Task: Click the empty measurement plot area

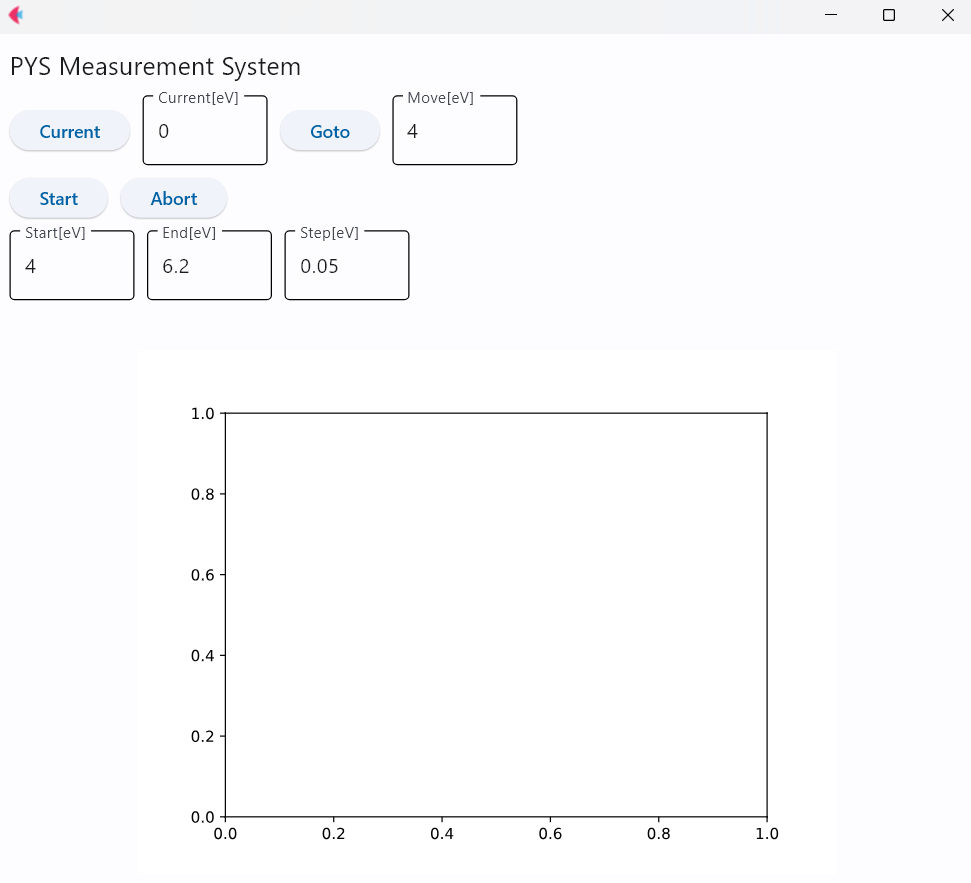Action: click(x=496, y=614)
